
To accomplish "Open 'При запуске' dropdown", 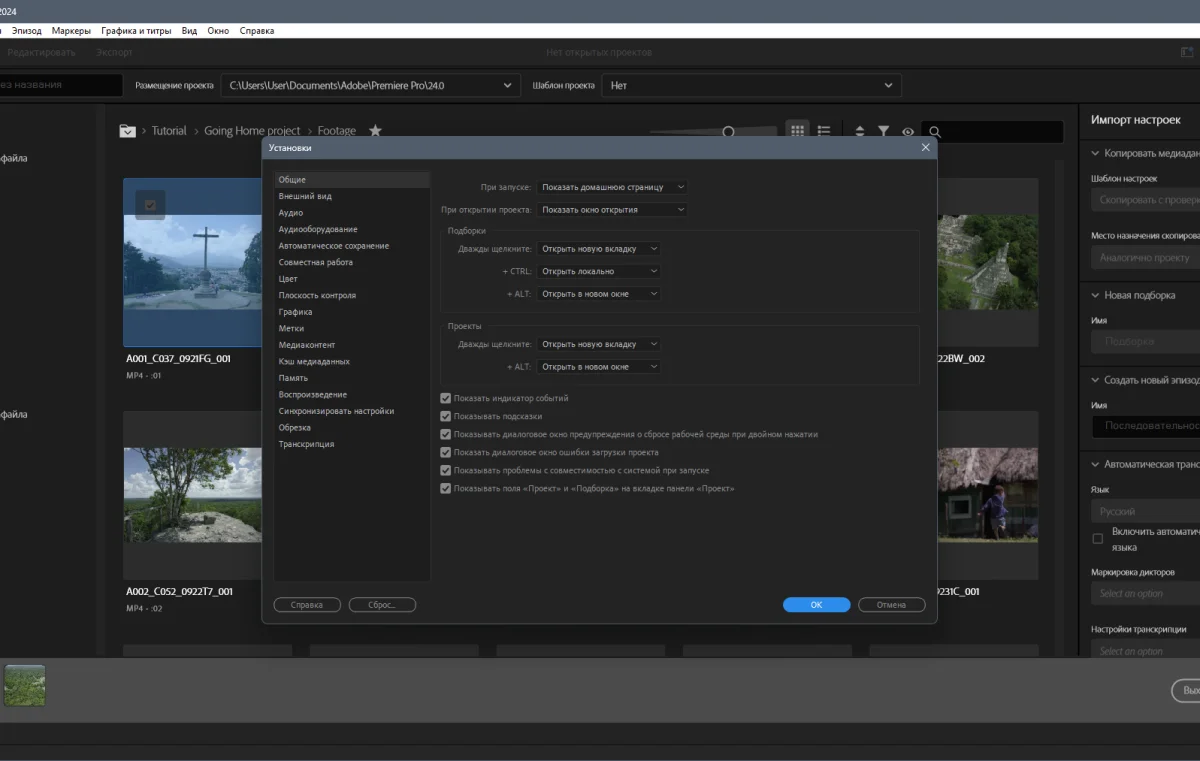I will point(612,187).
